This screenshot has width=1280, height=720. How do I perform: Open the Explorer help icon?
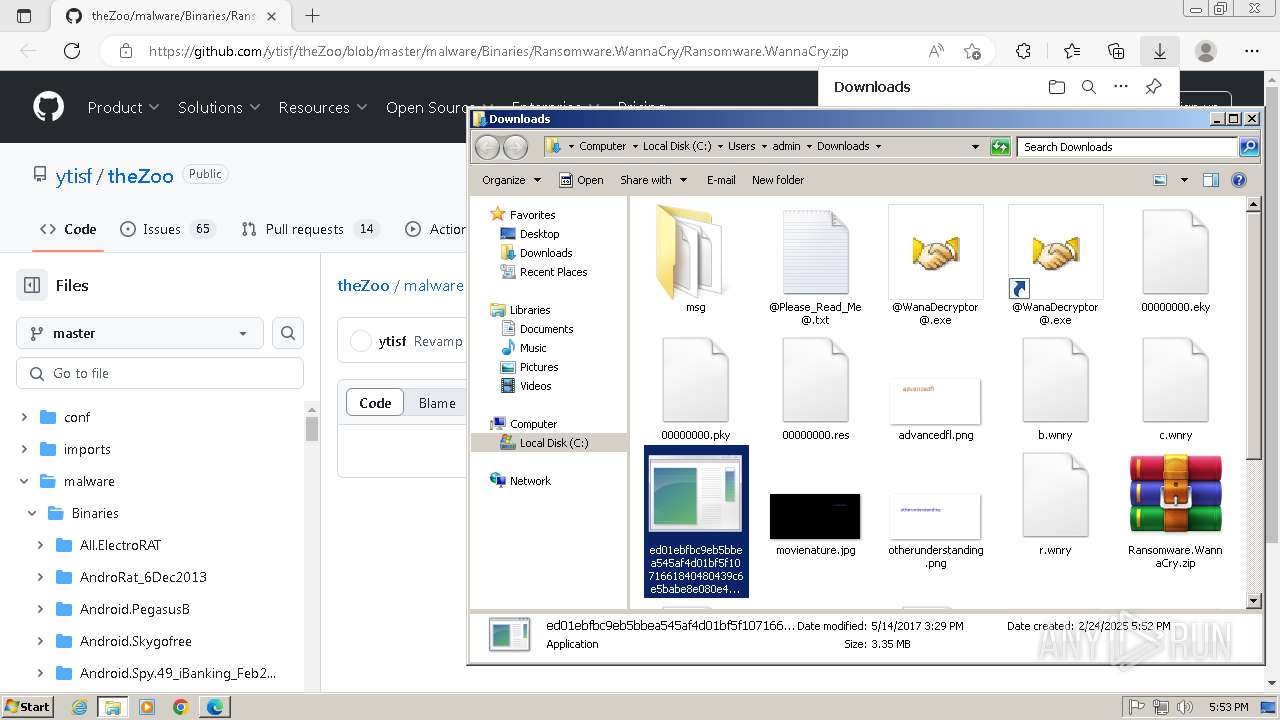1239,180
